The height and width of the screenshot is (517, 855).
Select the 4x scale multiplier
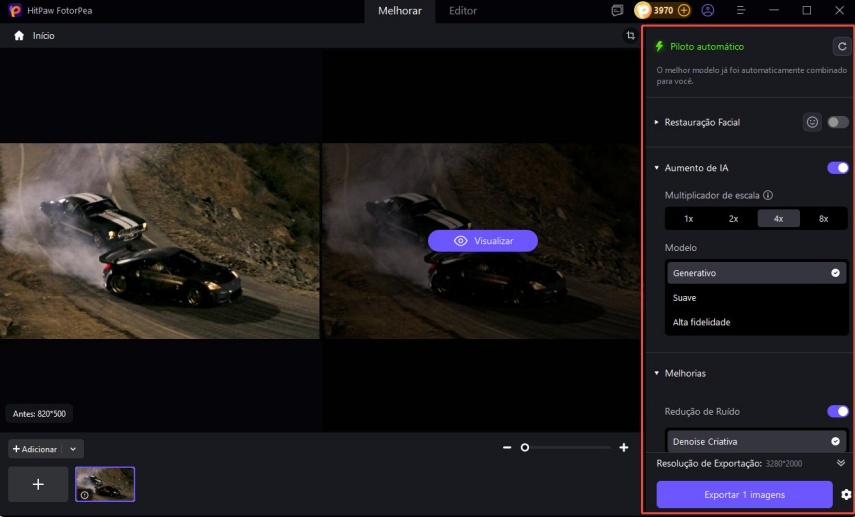[x=779, y=219]
